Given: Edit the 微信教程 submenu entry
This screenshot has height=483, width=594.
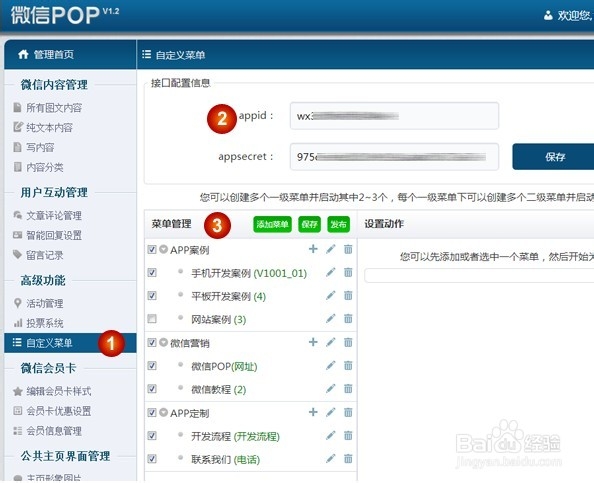Looking at the screenshot, I should [331, 389].
